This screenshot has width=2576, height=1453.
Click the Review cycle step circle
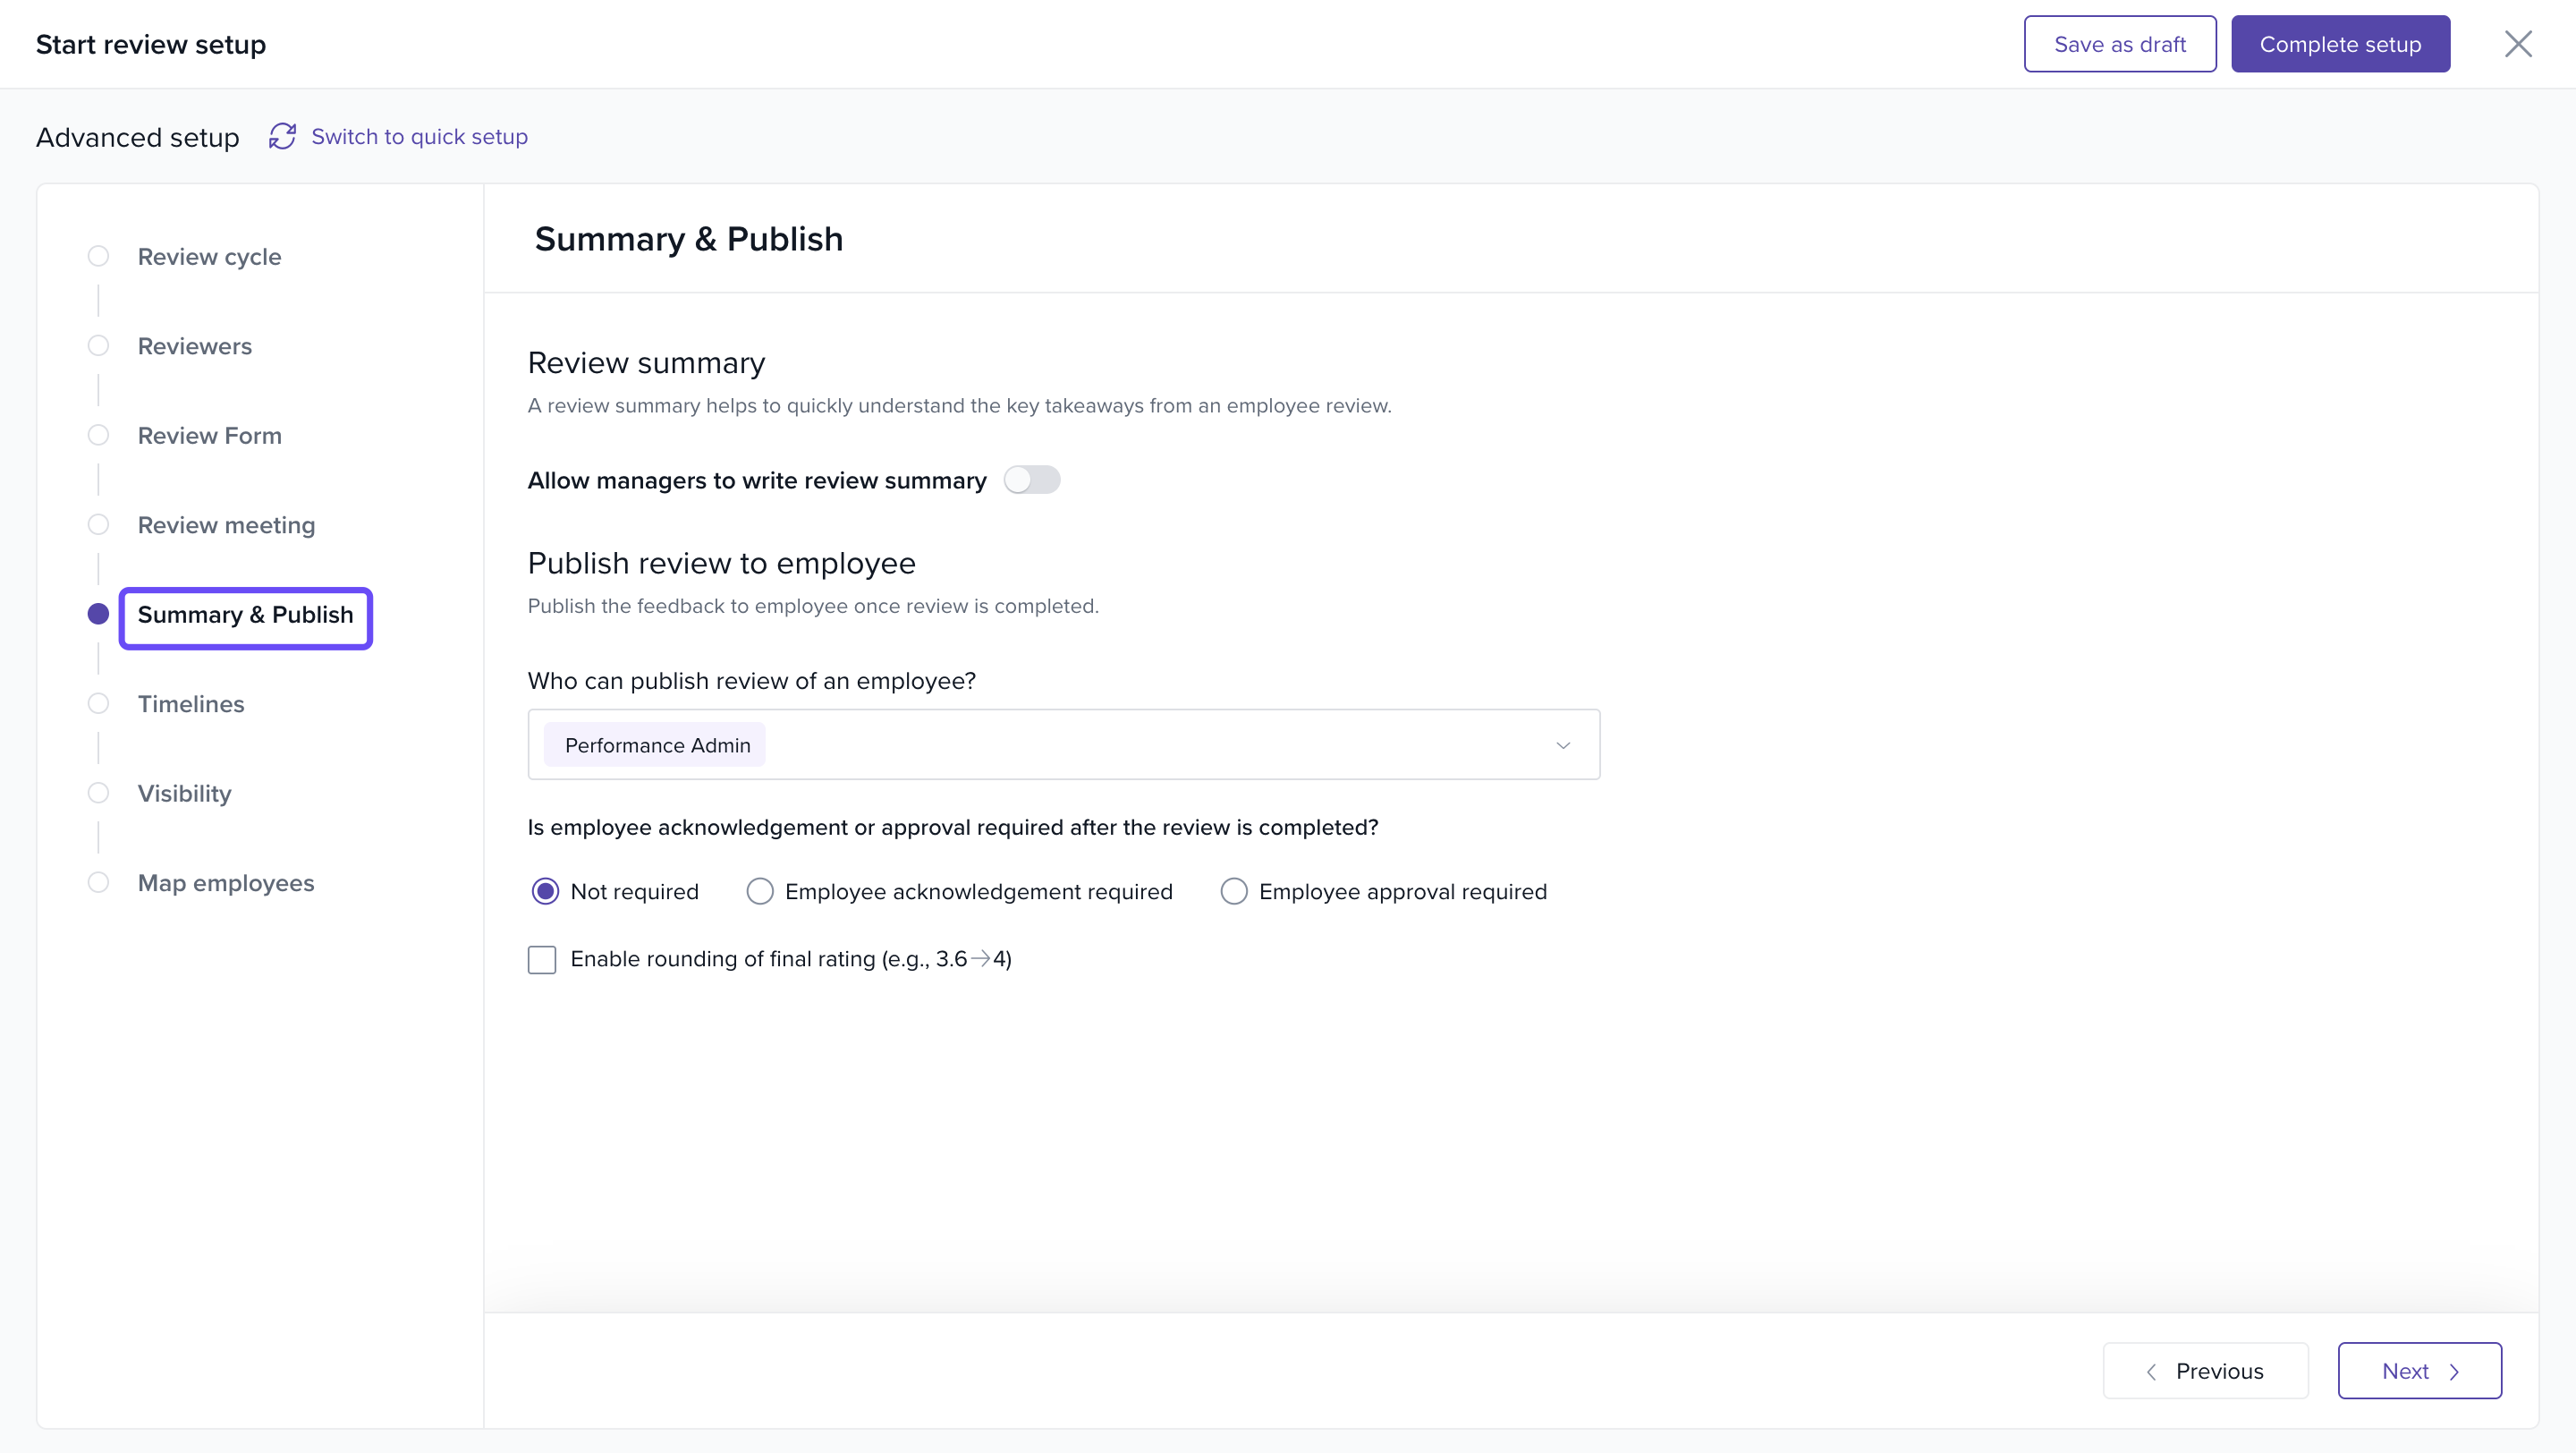coord(98,256)
